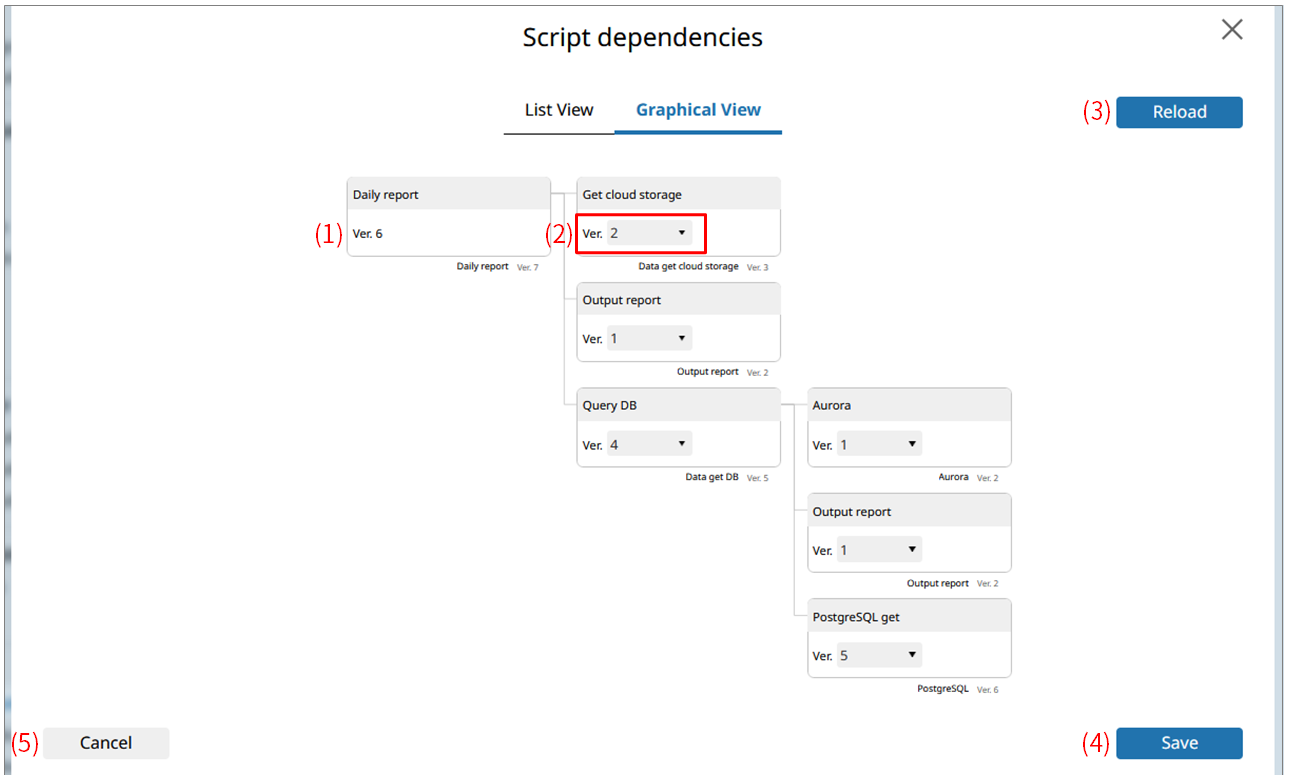This screenshot has height=775, width=1289.
Task: Select the PostgreSQL get node title
Action: coord(856,617)
